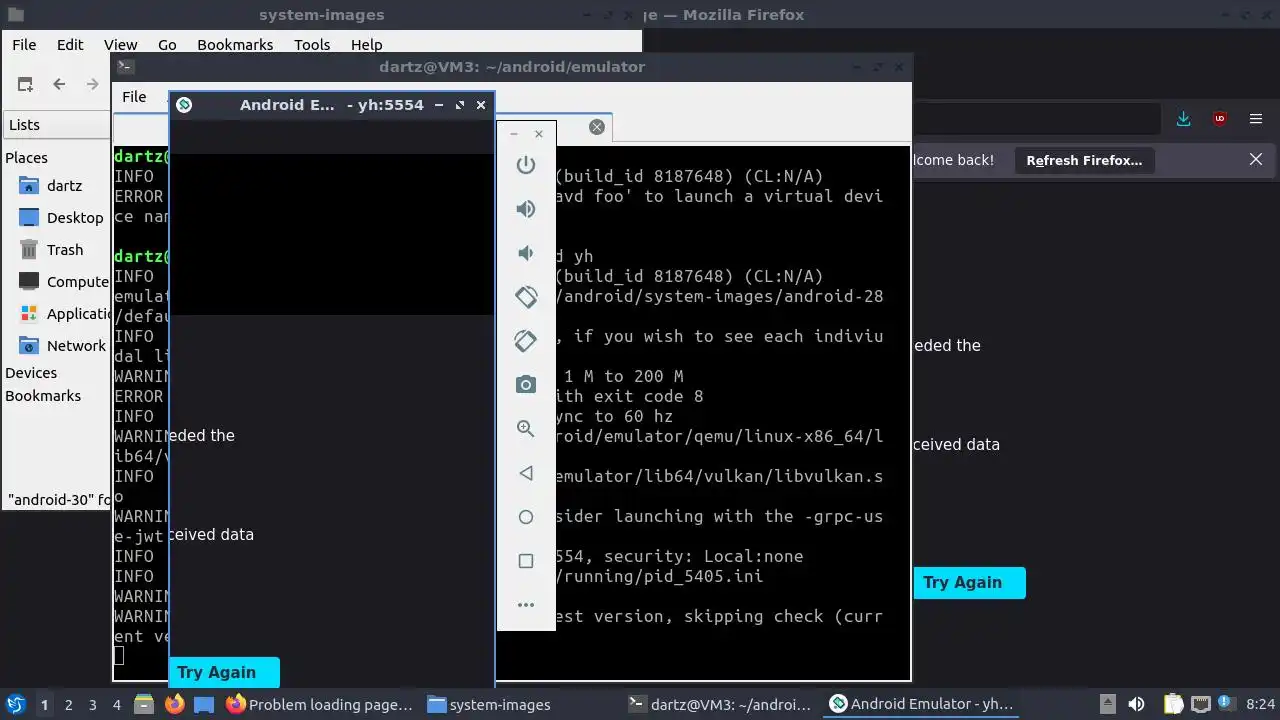Click Refresh Firefox button
Image resolution: width=1280 pixels, height=720 pixels.
pos(1084,160)
